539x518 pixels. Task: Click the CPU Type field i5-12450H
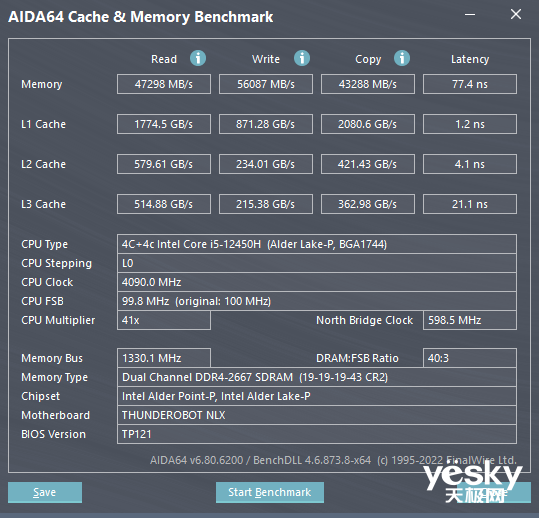[x=317, y=244]
